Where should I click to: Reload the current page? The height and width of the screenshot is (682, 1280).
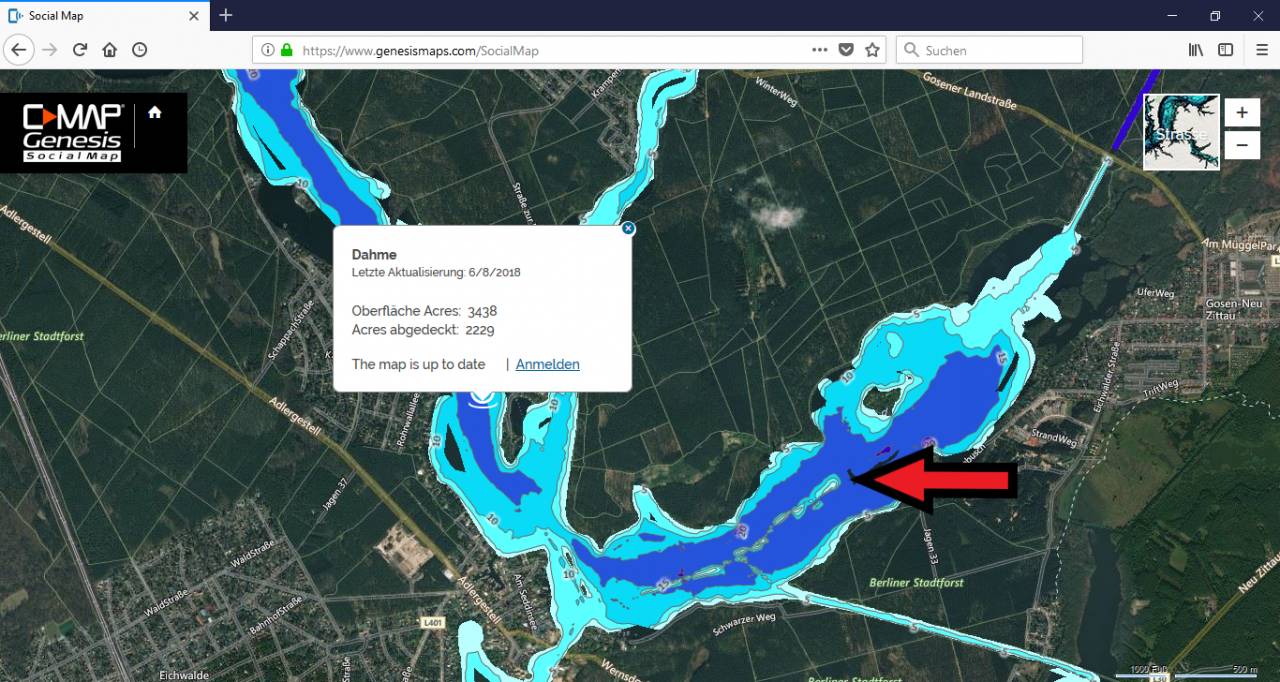point(80,50)
